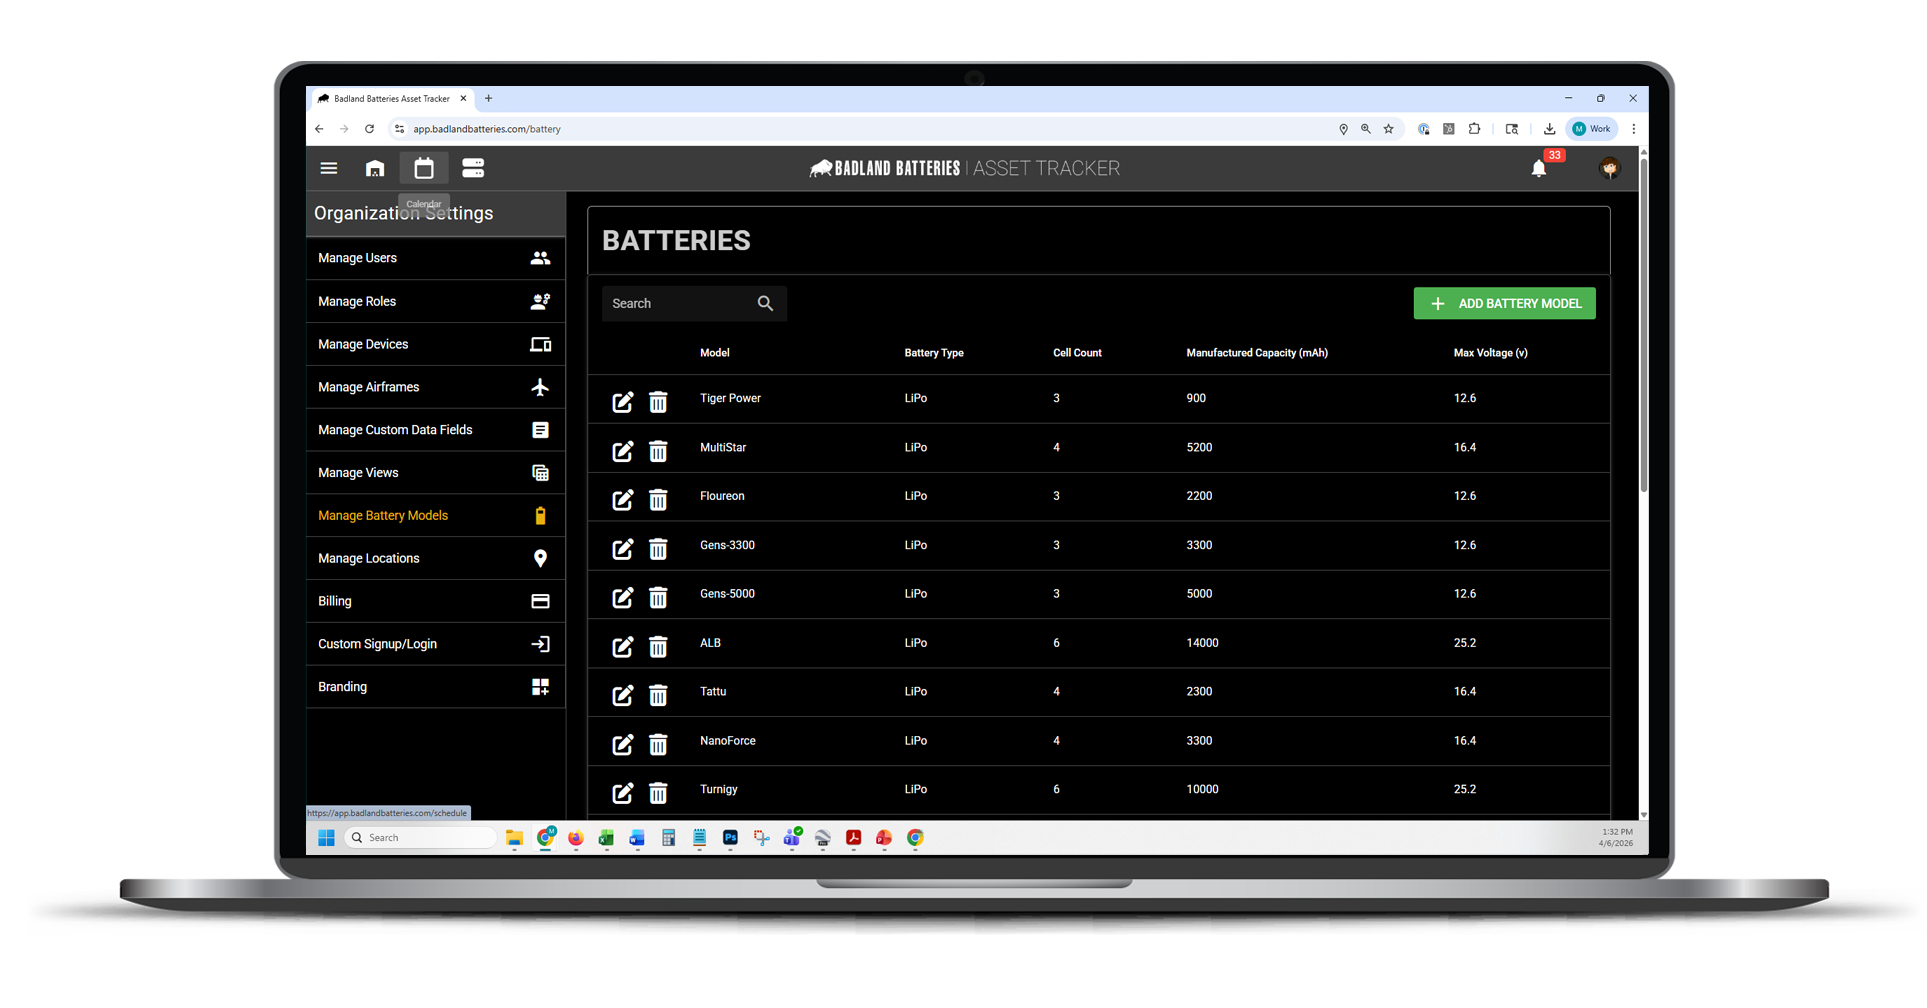Launch Firefox from the taskbar
The image size is (1927, 1008).
point(576,838)
